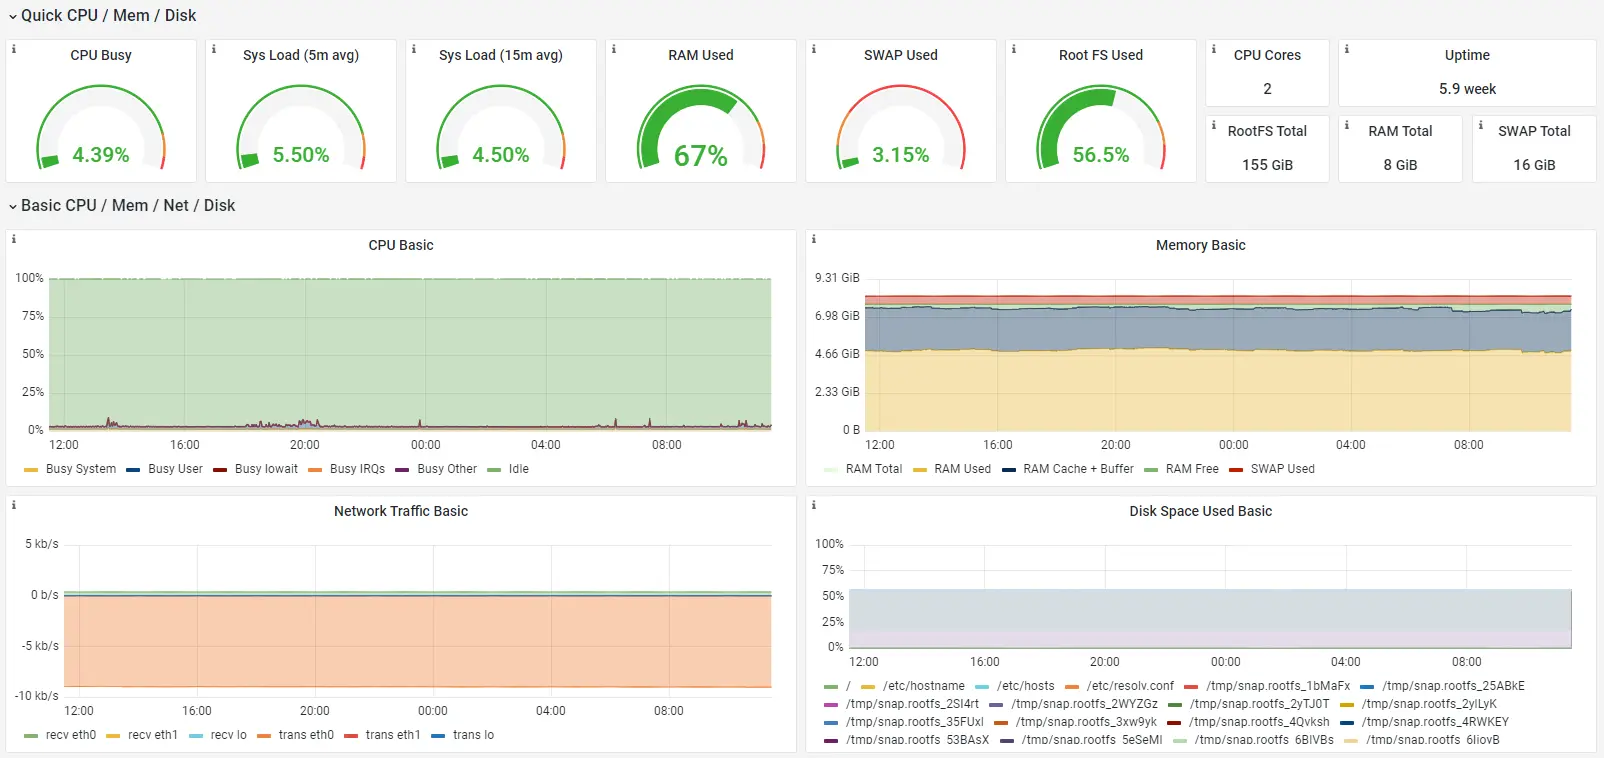Open the Memory Basic panel title menu
The width and height of the screenshot is (1604, 758).
1200,245
